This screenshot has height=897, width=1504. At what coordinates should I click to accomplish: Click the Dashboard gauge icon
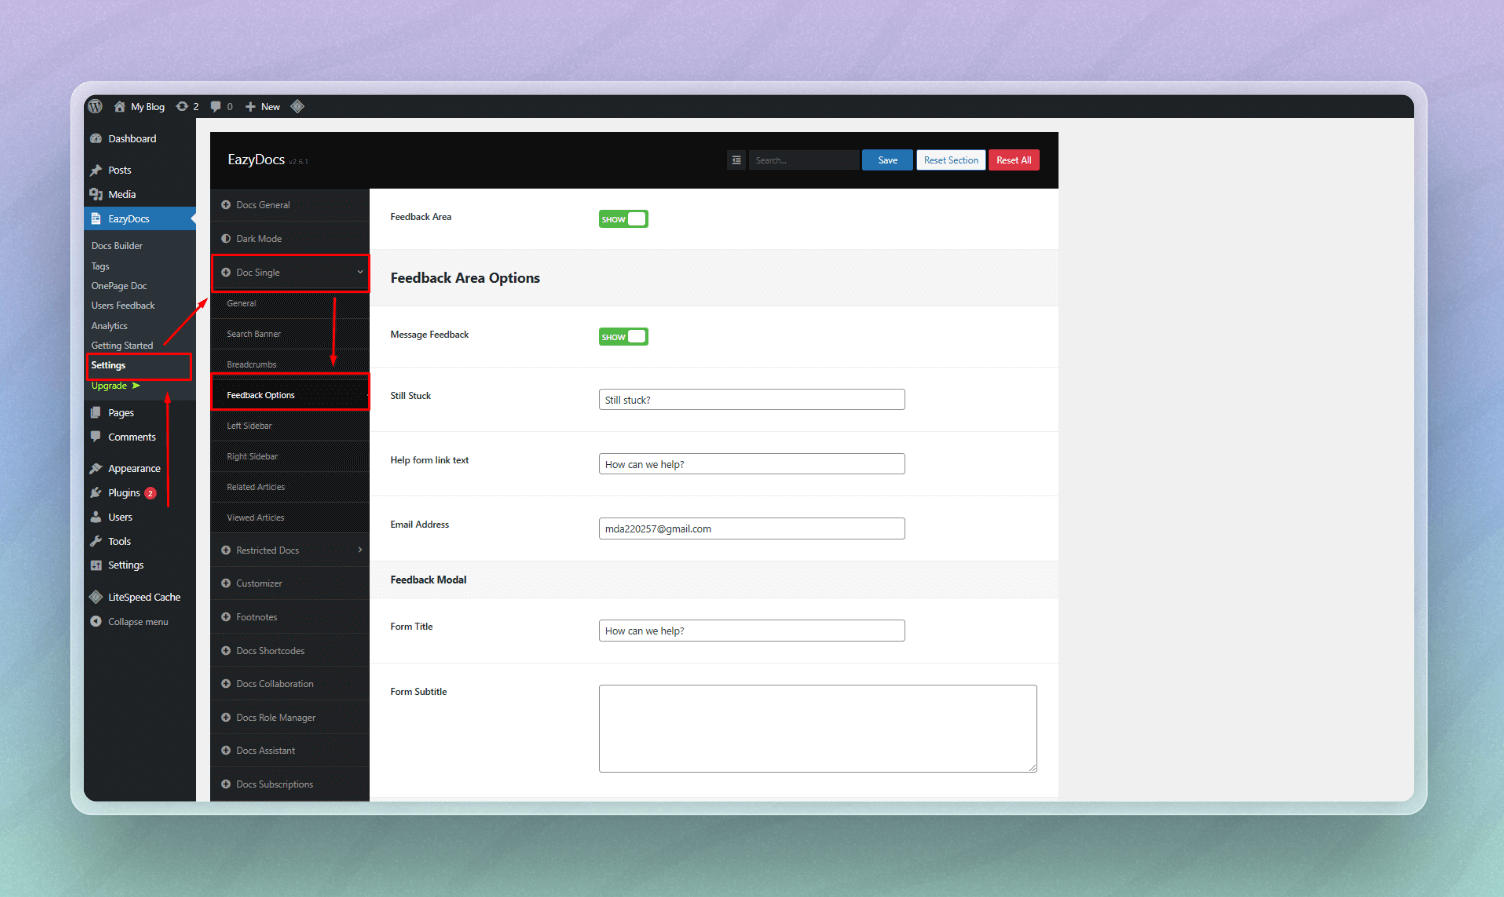[x=96, y=139]
